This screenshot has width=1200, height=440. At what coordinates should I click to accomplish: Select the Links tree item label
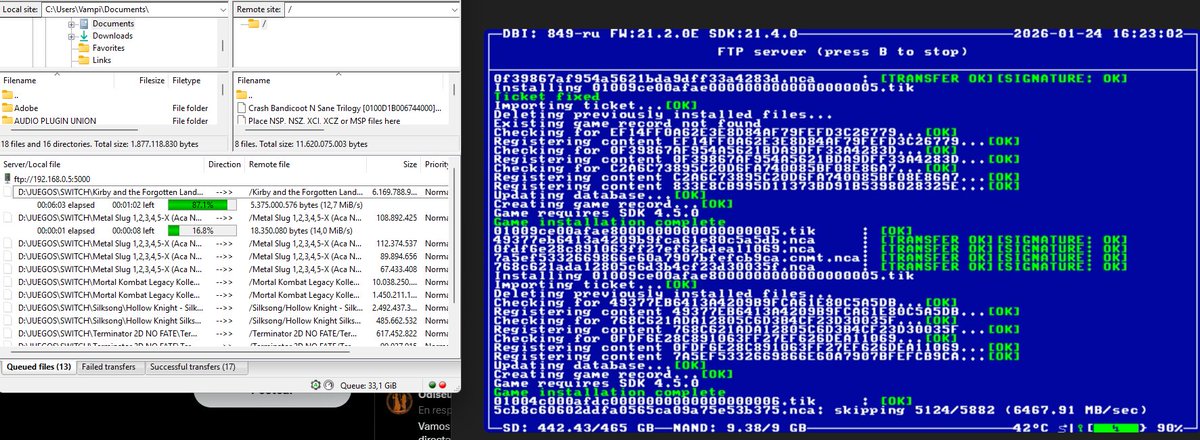(102, 59)
